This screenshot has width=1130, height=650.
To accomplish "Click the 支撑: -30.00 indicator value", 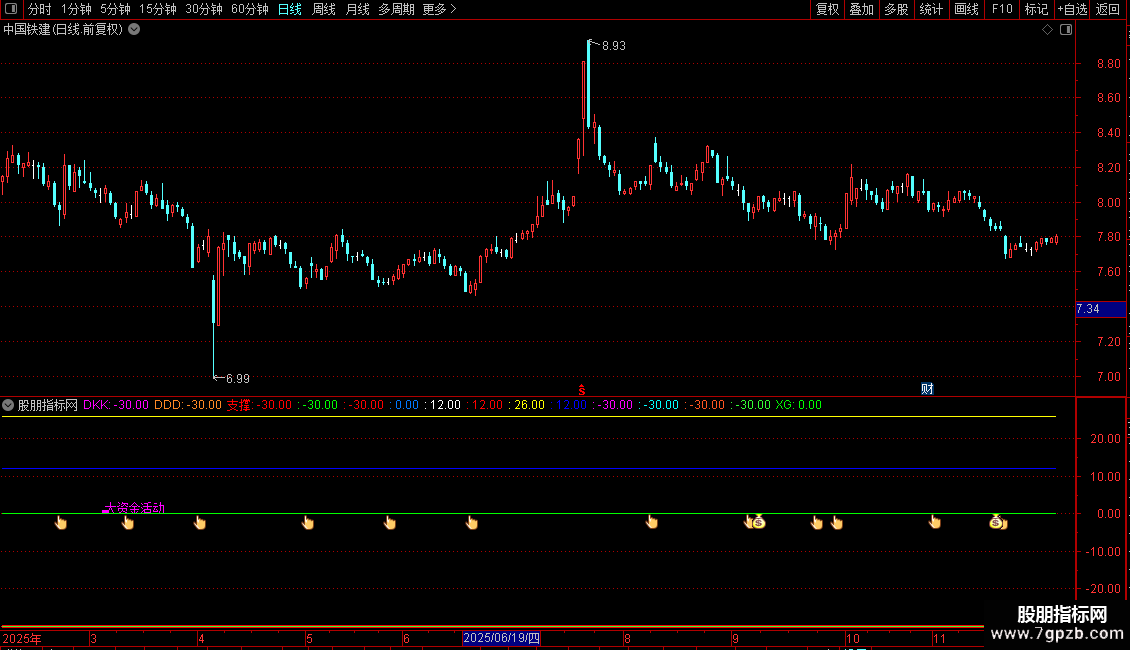I will coord(259,405).
